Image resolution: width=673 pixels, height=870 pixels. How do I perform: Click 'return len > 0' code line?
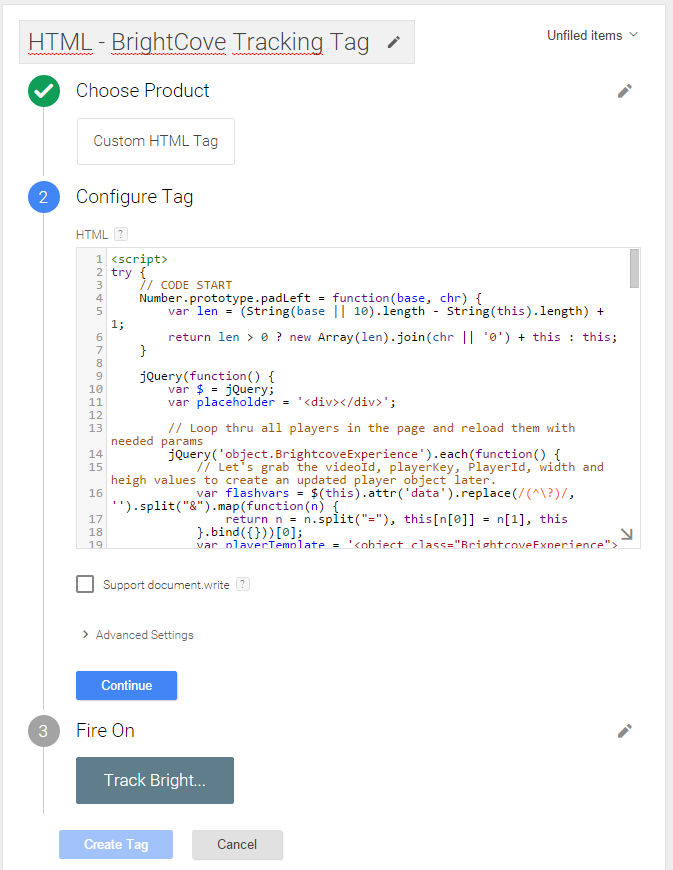coord(393,337)
